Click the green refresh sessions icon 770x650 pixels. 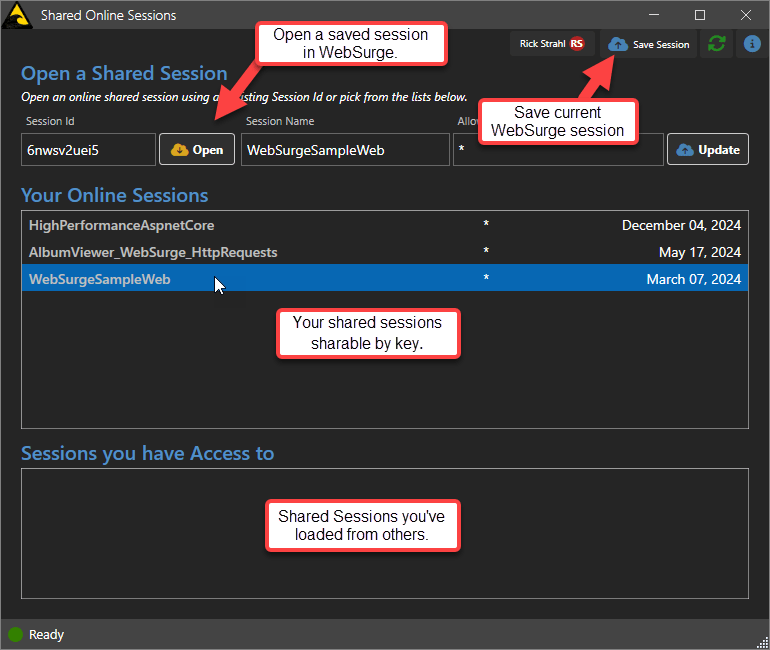point(716,44)
